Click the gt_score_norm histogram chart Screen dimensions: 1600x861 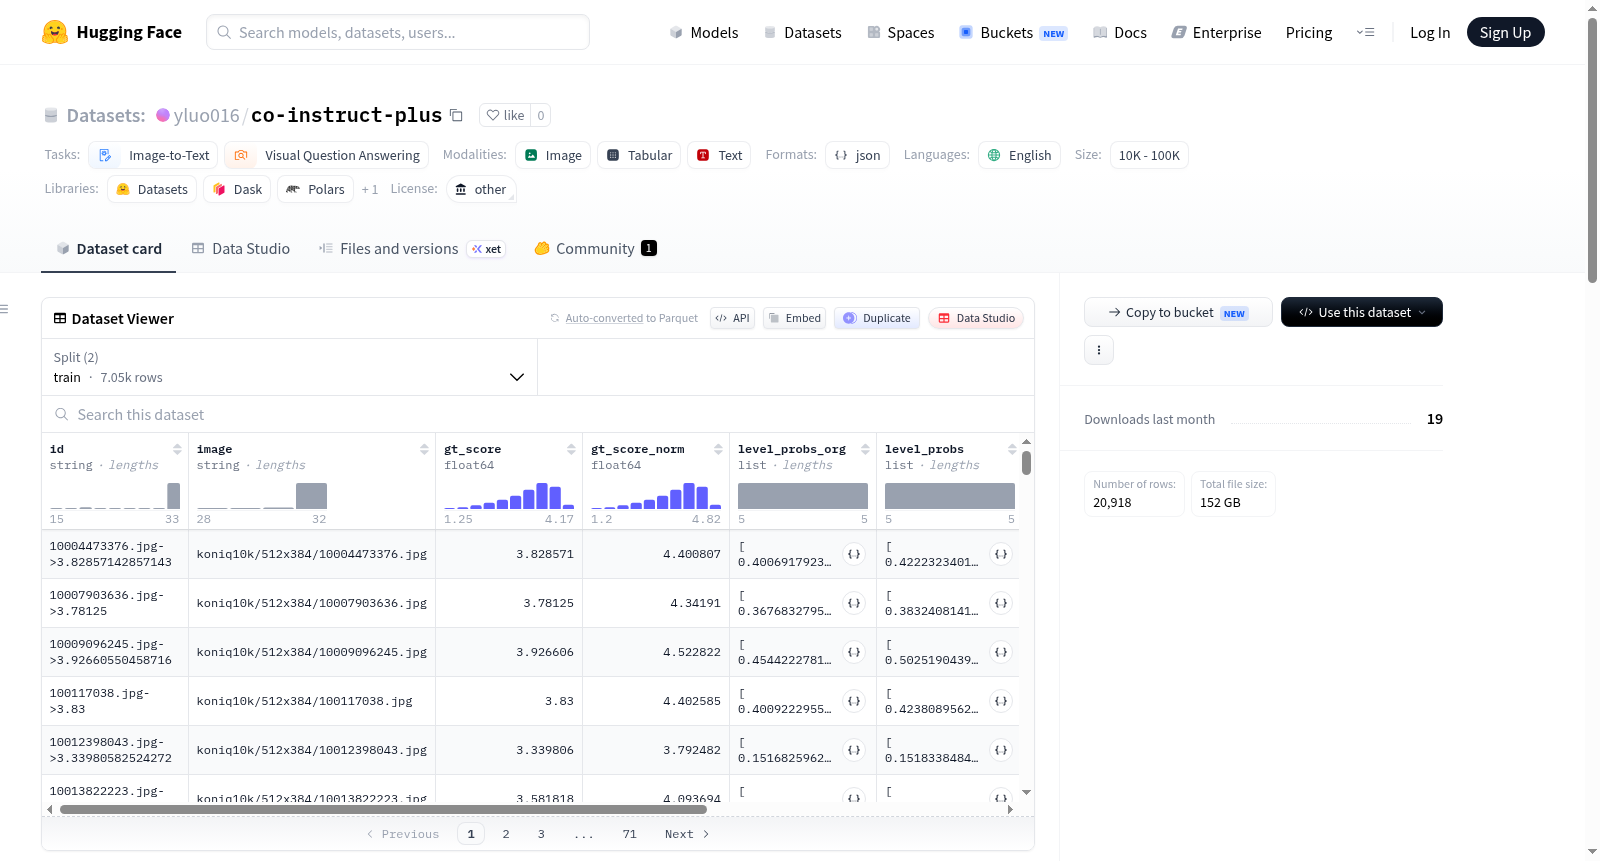pos(656,496)
